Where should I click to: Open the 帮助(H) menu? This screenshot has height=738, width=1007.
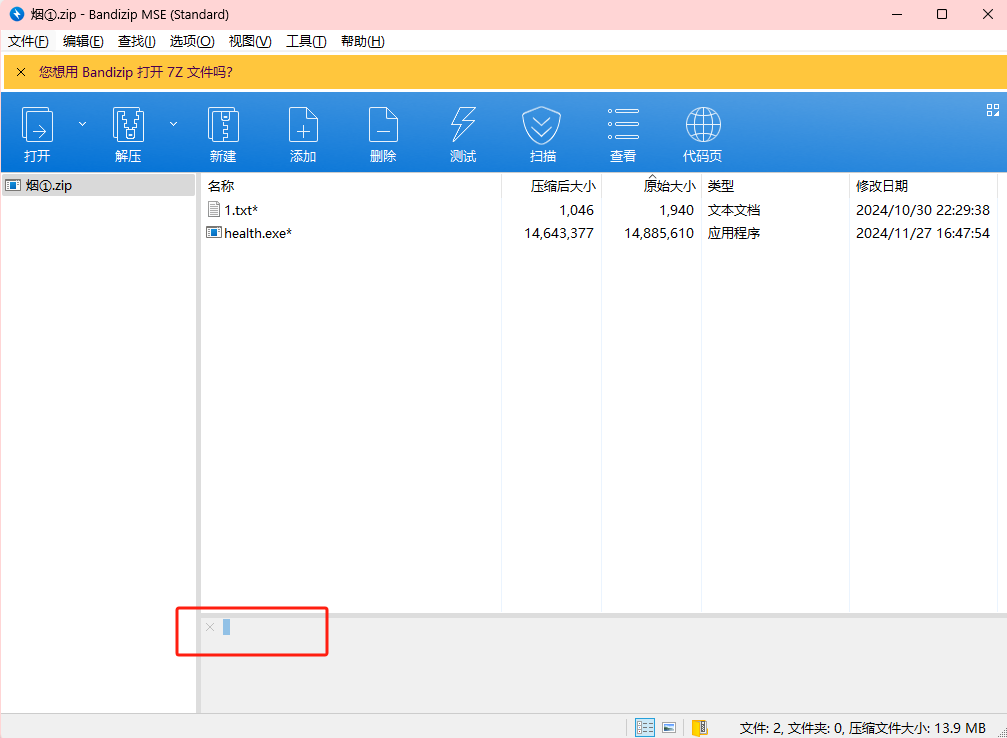[363, 41]
